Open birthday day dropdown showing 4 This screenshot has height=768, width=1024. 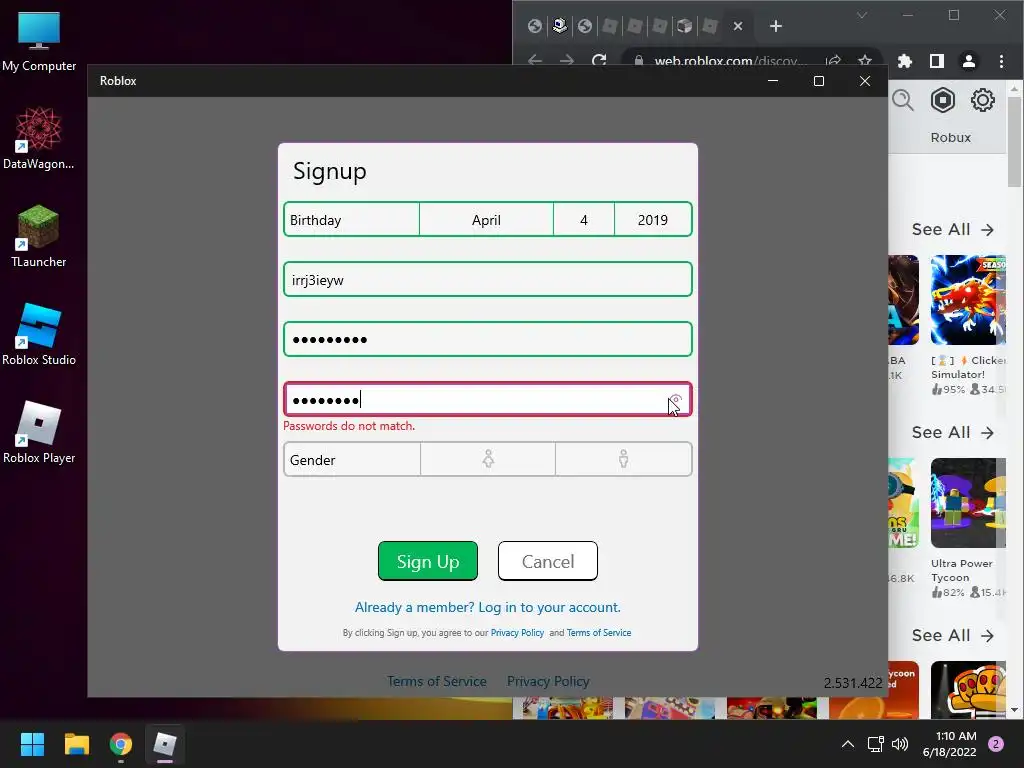point(584,219)
